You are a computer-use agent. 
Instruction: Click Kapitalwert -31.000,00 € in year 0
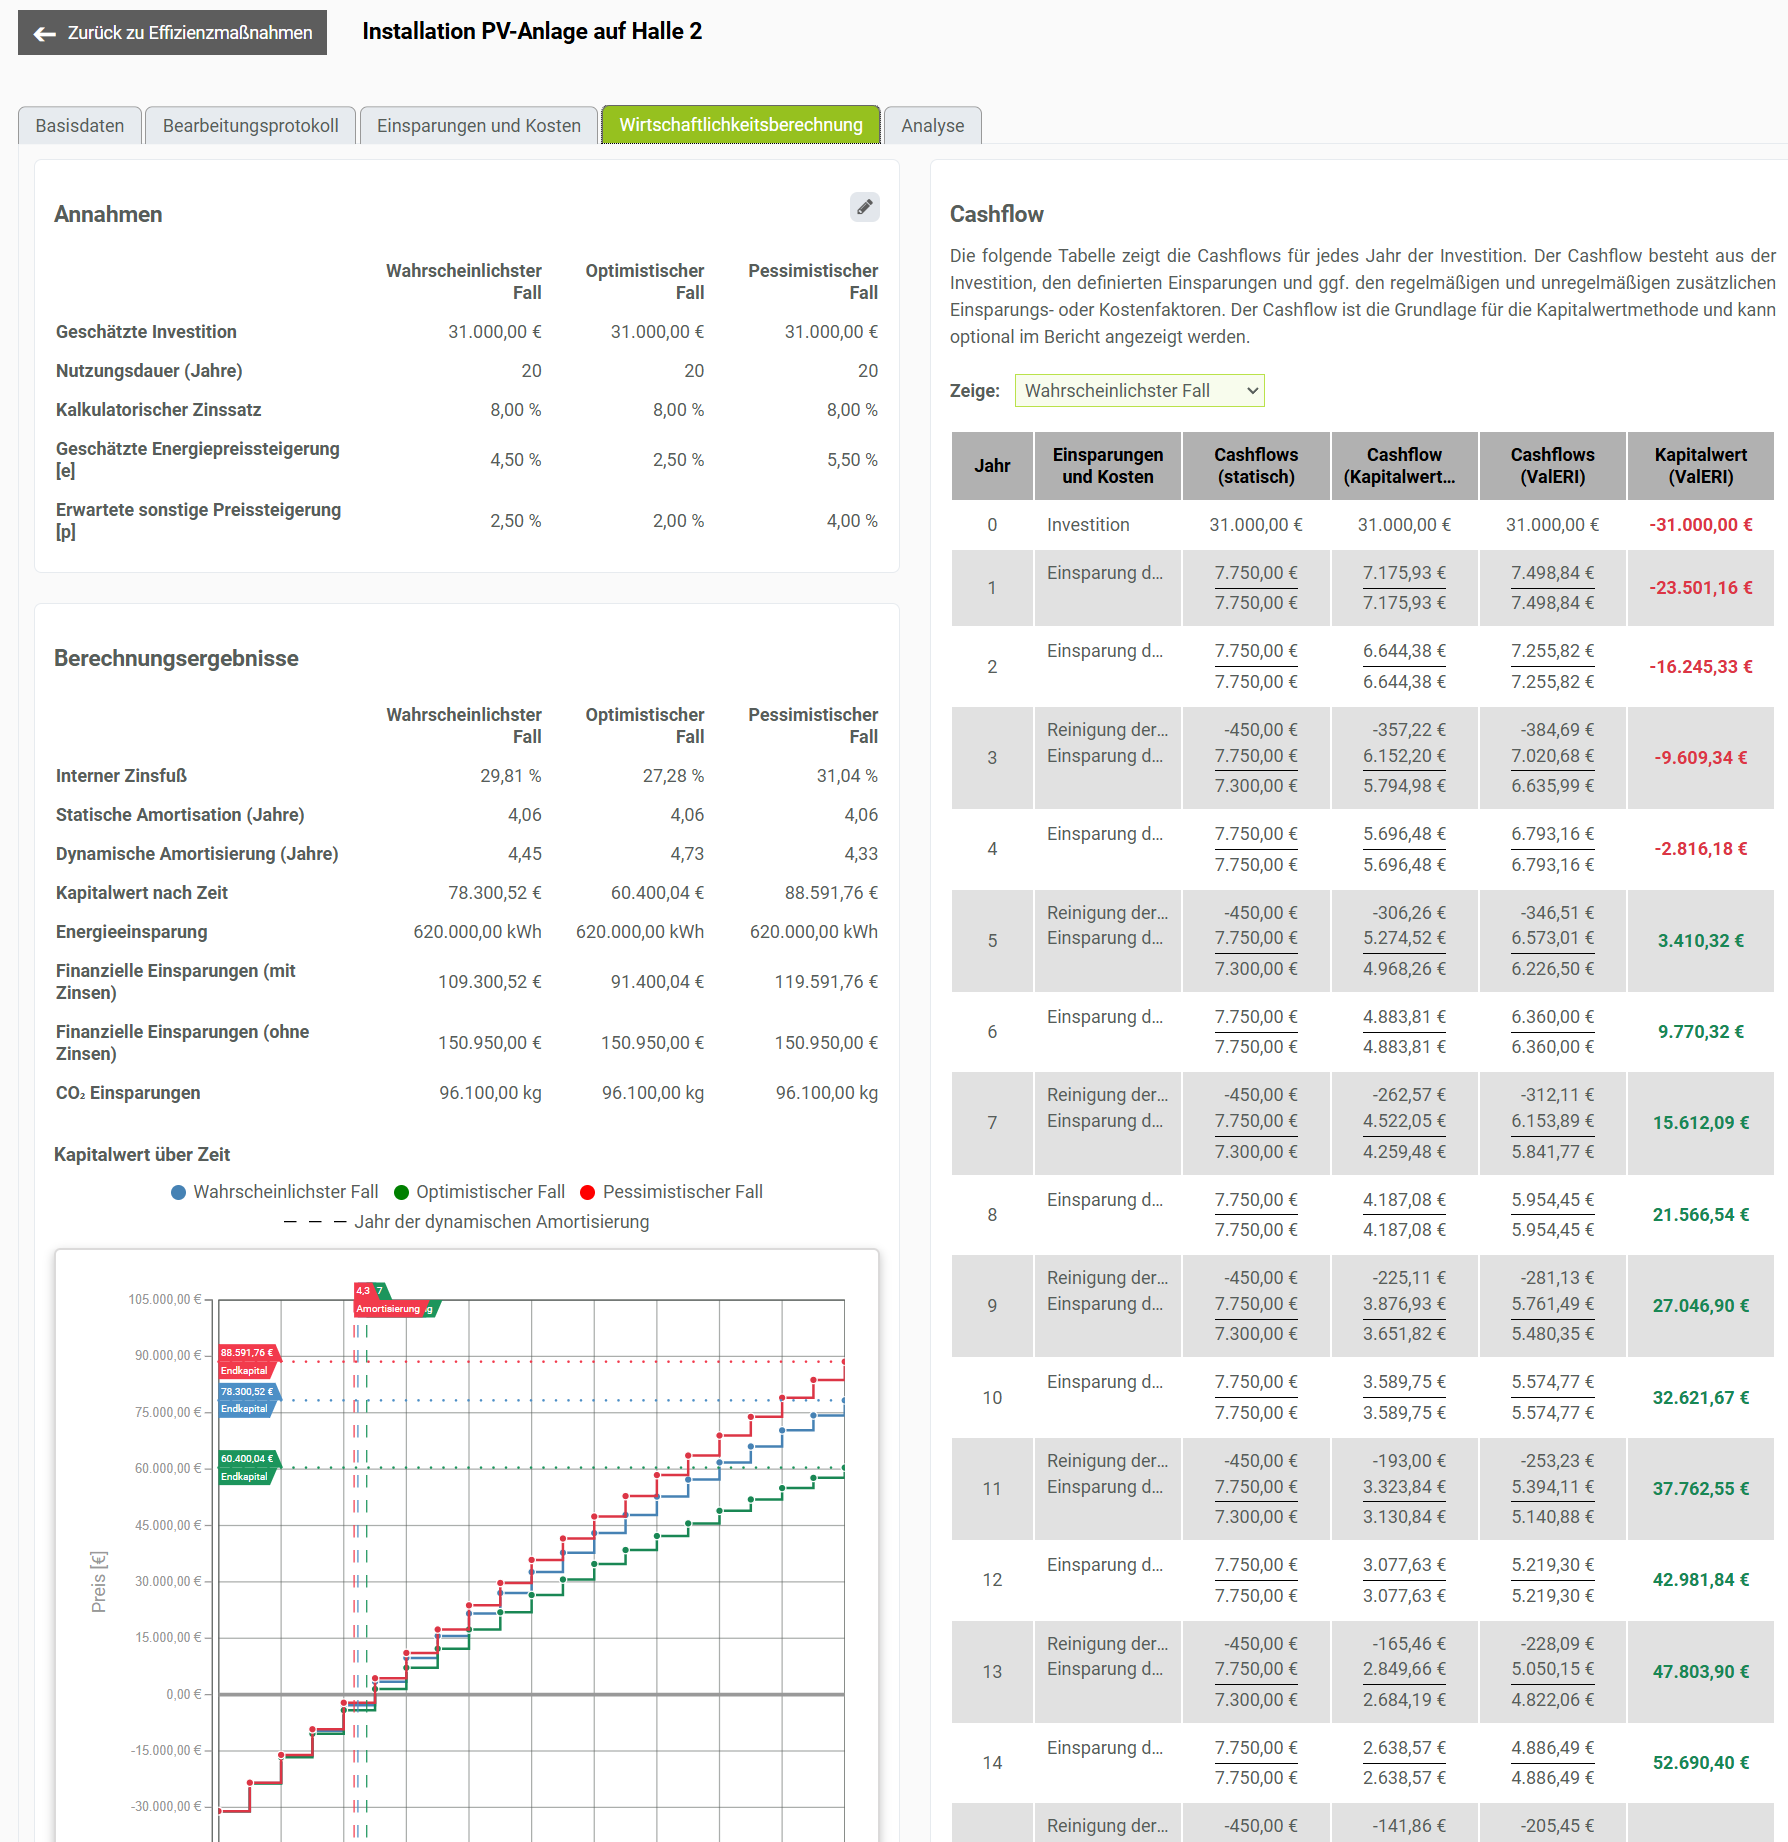click(1700, 525)
